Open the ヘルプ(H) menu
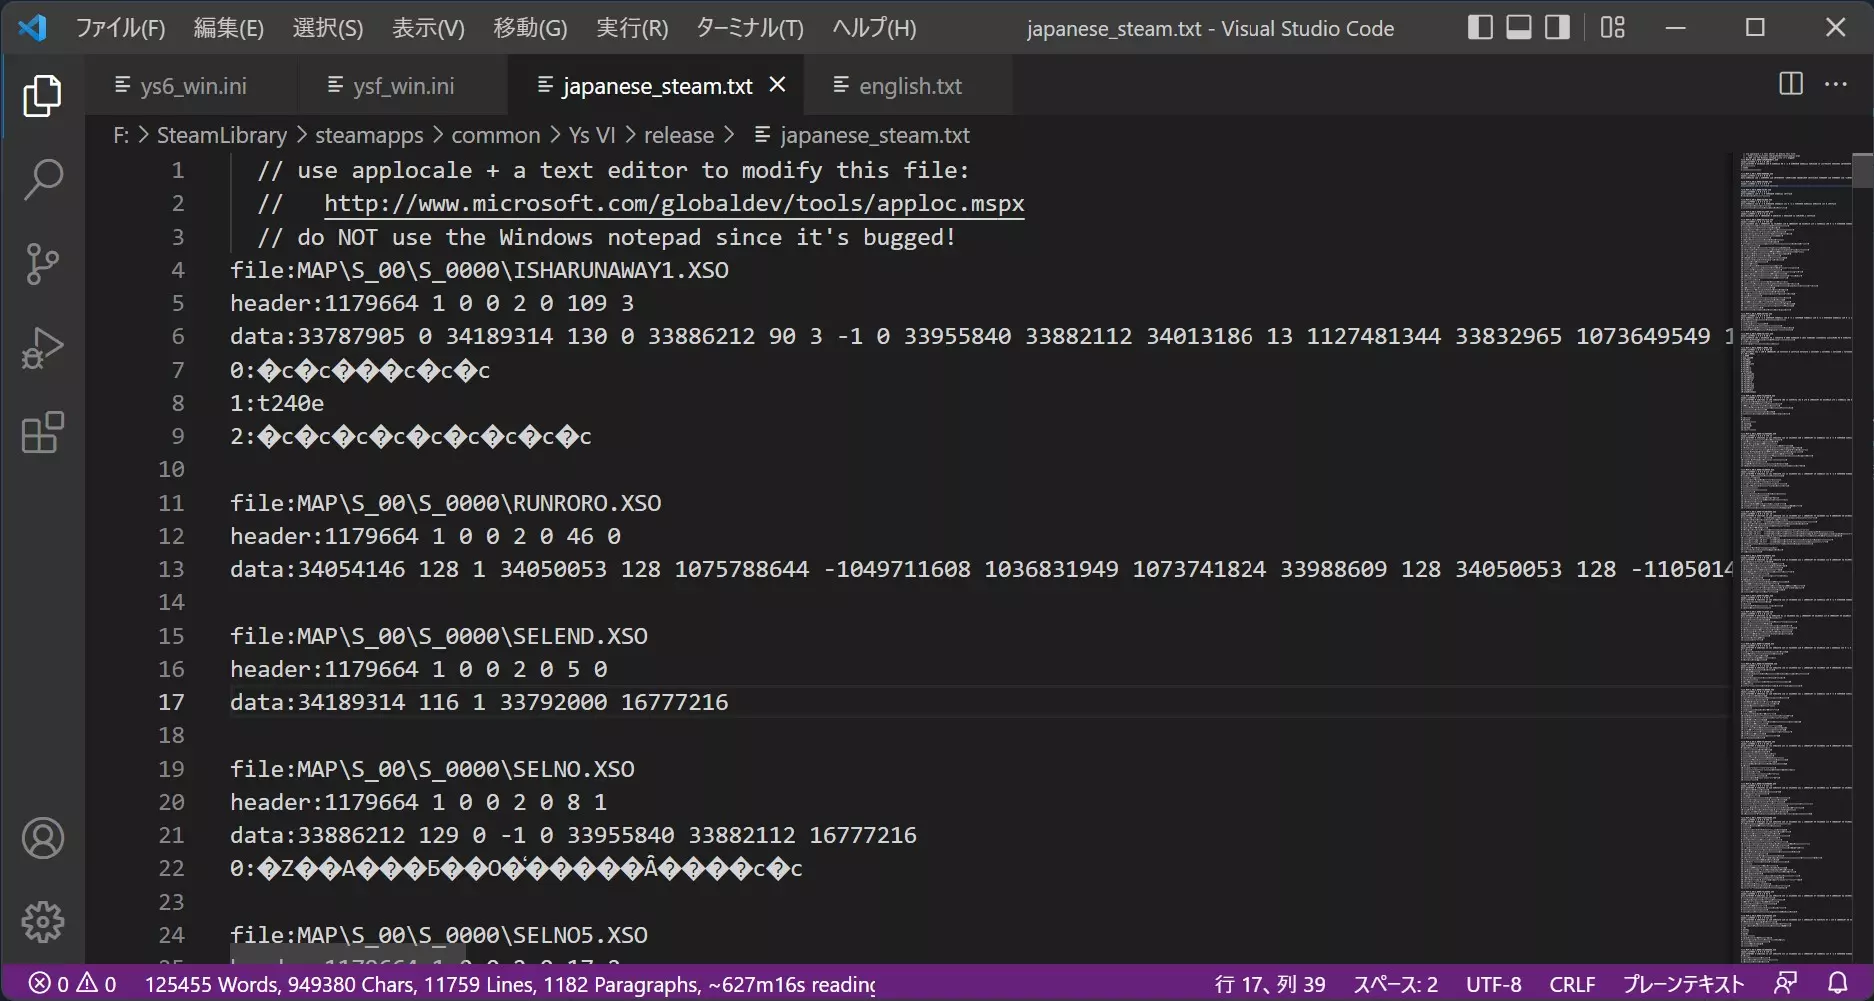Image resolution: width=1874 pixels, height=1001 pixels. coord(874,28)
